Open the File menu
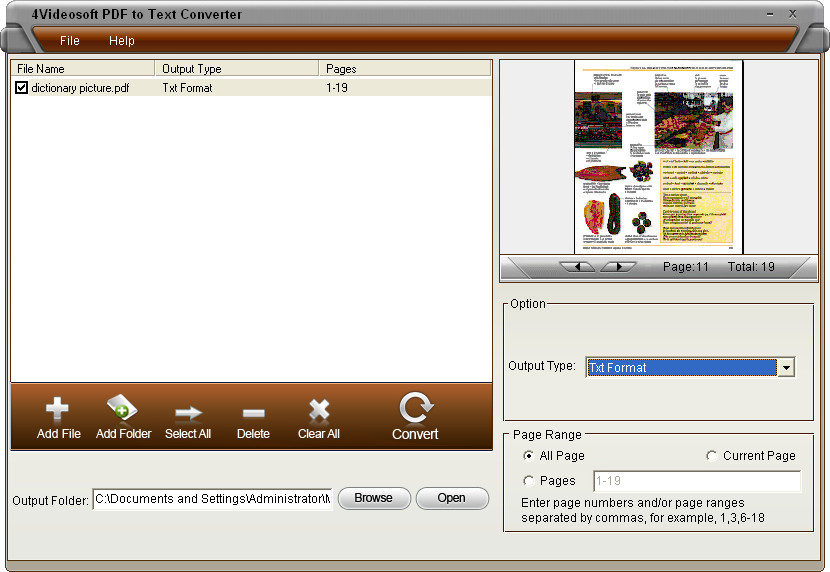Viewport: 830px width, 572px height. coord(69,41)
